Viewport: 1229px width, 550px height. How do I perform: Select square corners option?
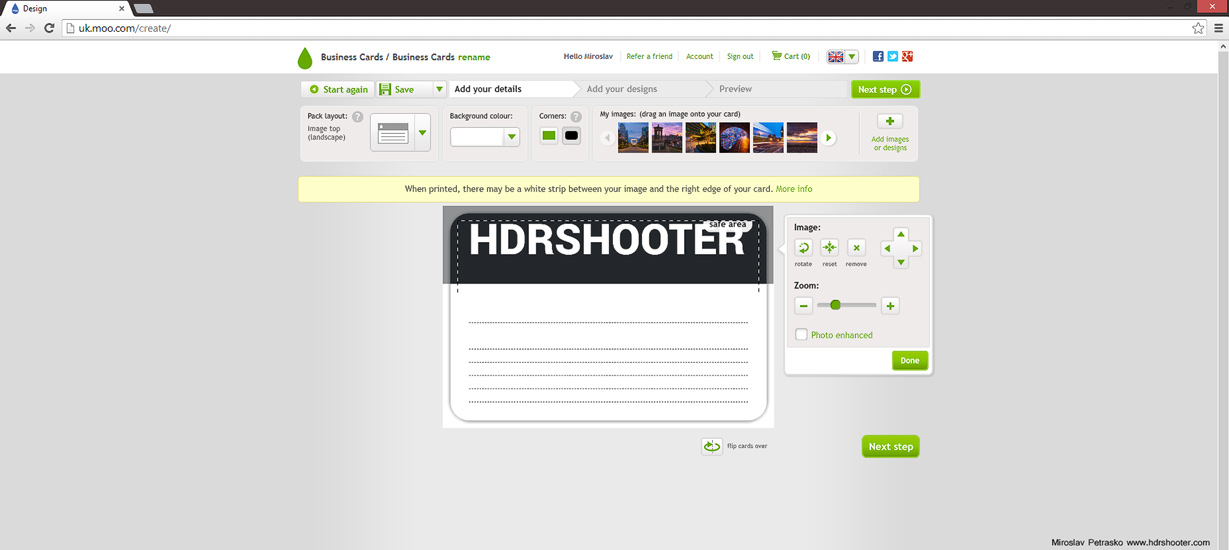549,136
